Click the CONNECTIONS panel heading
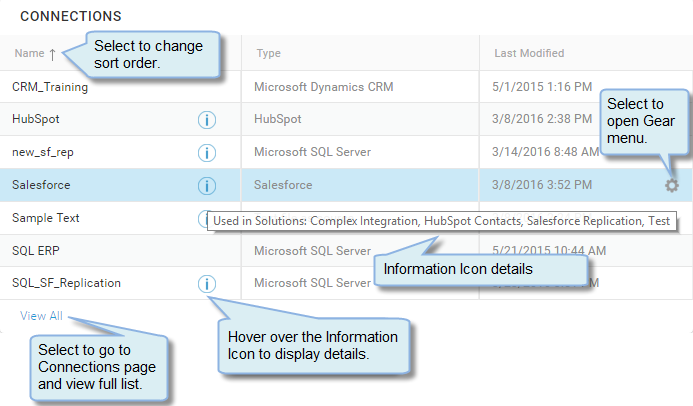 click(x=71, y=16)
